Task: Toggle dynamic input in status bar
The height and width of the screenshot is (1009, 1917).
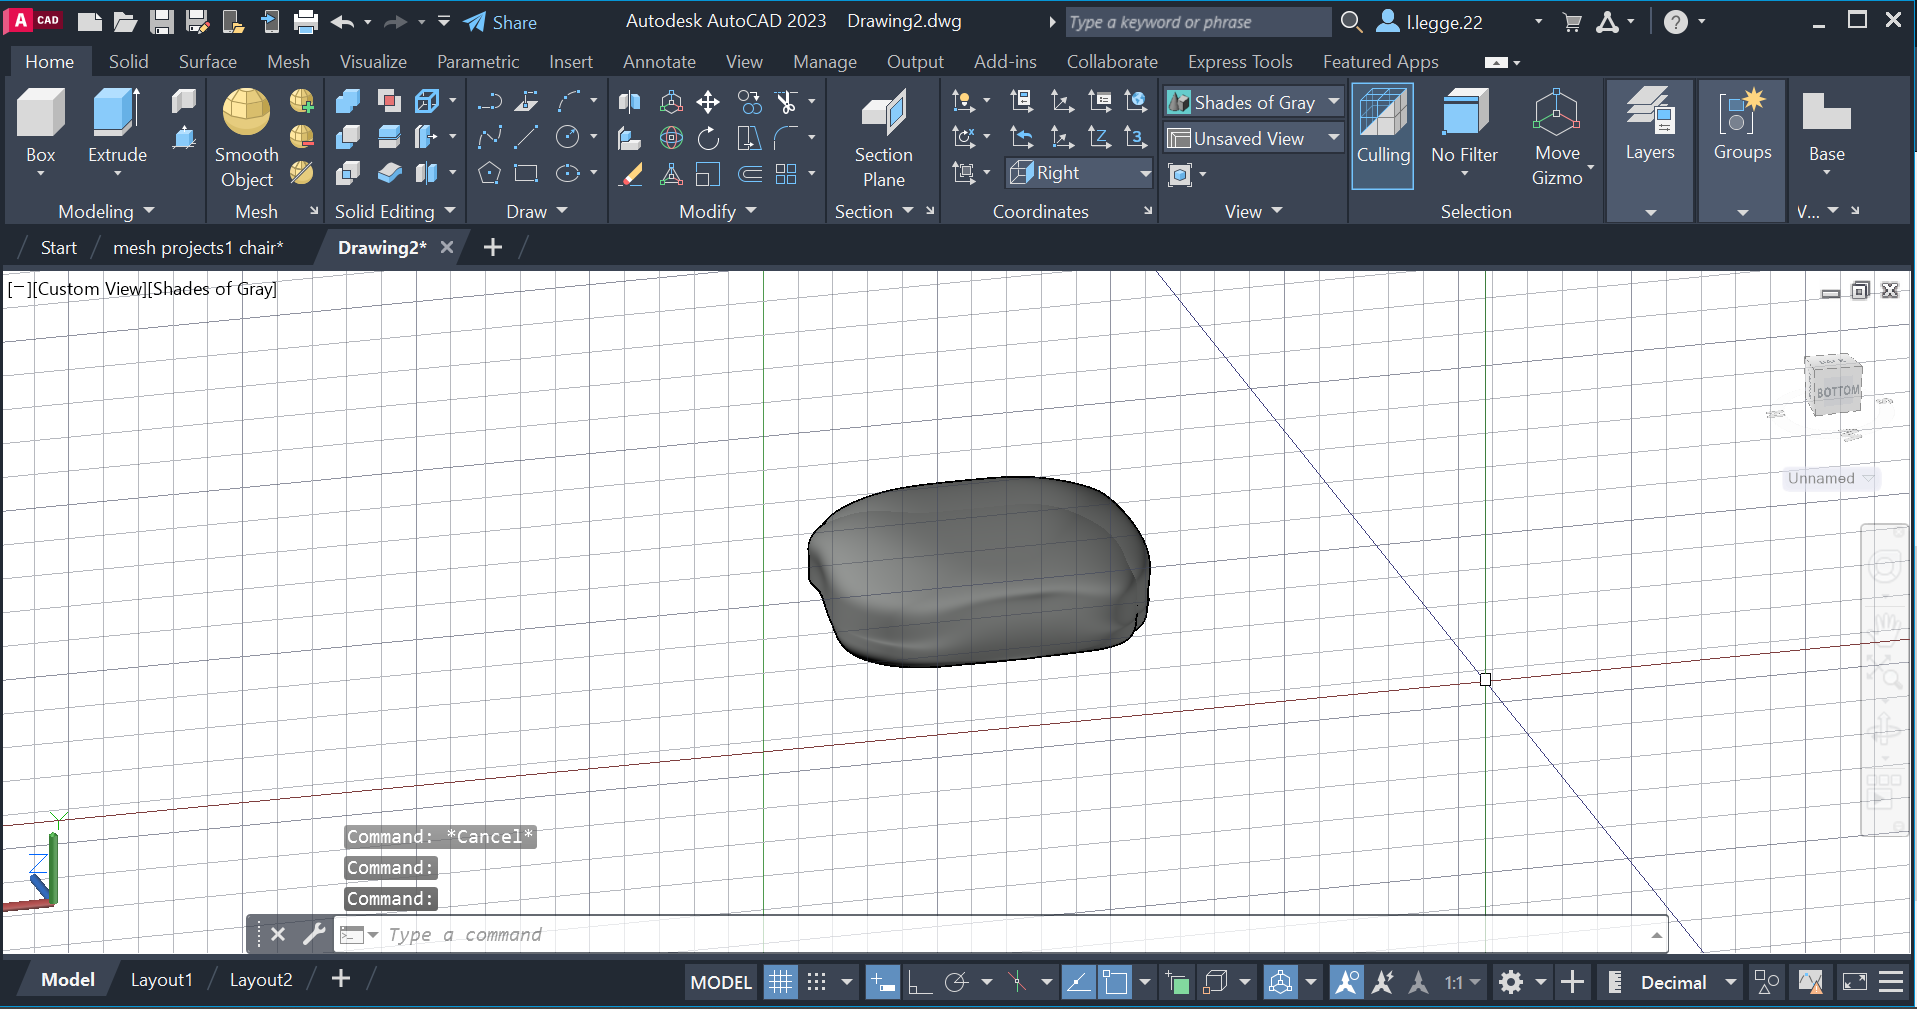Action: click(x=882, y=982)
